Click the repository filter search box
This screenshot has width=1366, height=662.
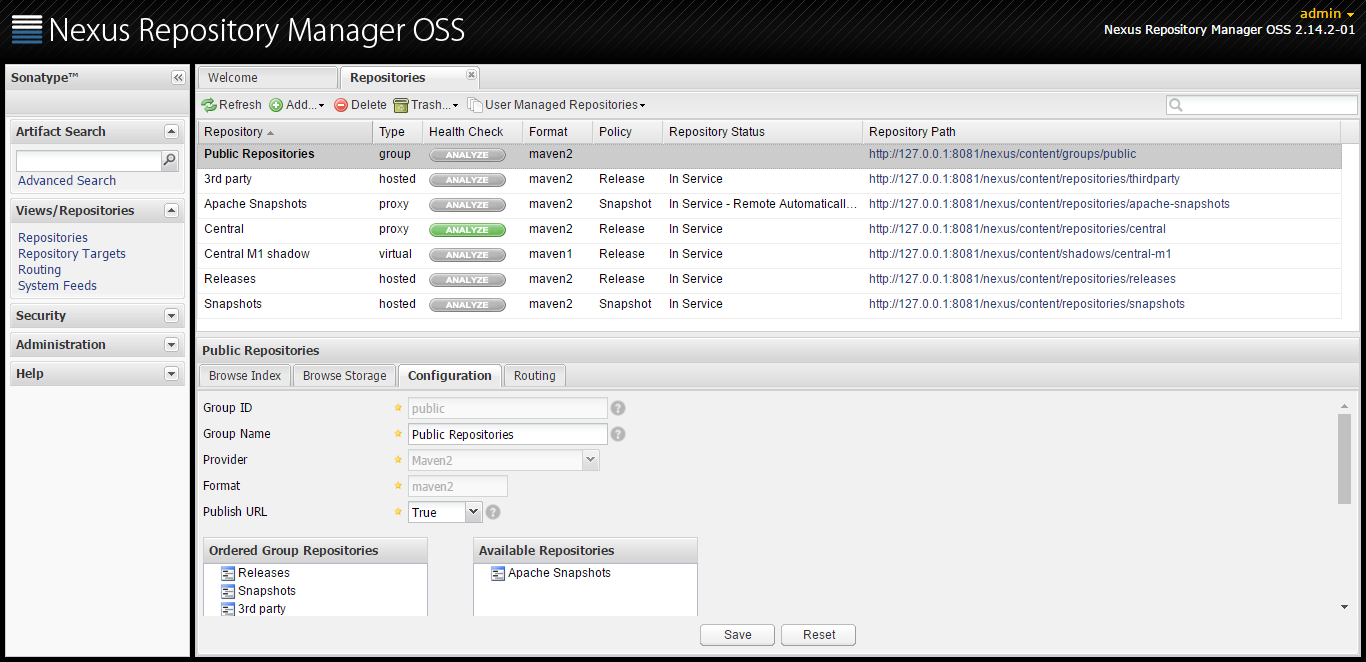(1262, 105)
